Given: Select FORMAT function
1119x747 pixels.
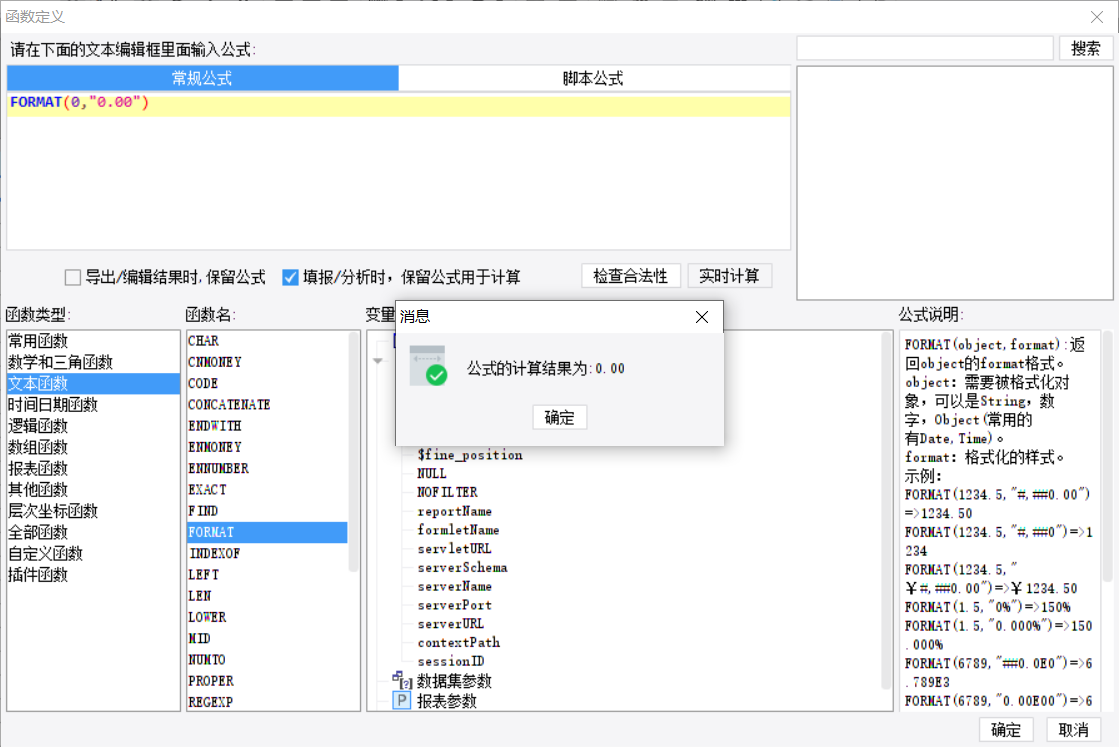Looking at the screenshot, I should pyautogui.click(x=267, y=532).
